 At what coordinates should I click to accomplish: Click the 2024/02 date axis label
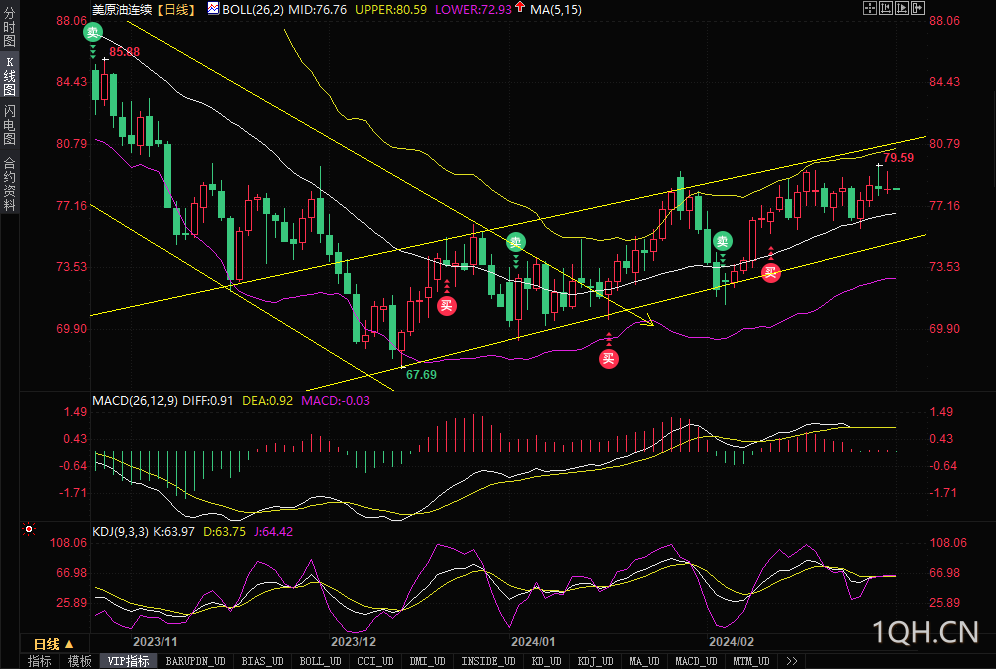[731, 642]
